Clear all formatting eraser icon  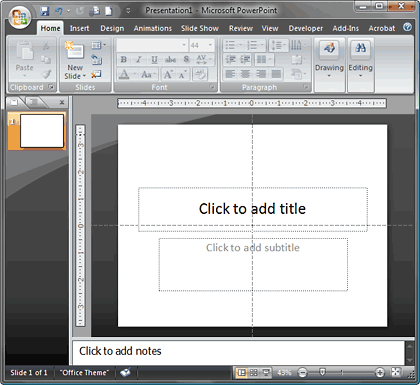[x=200, y=74]
